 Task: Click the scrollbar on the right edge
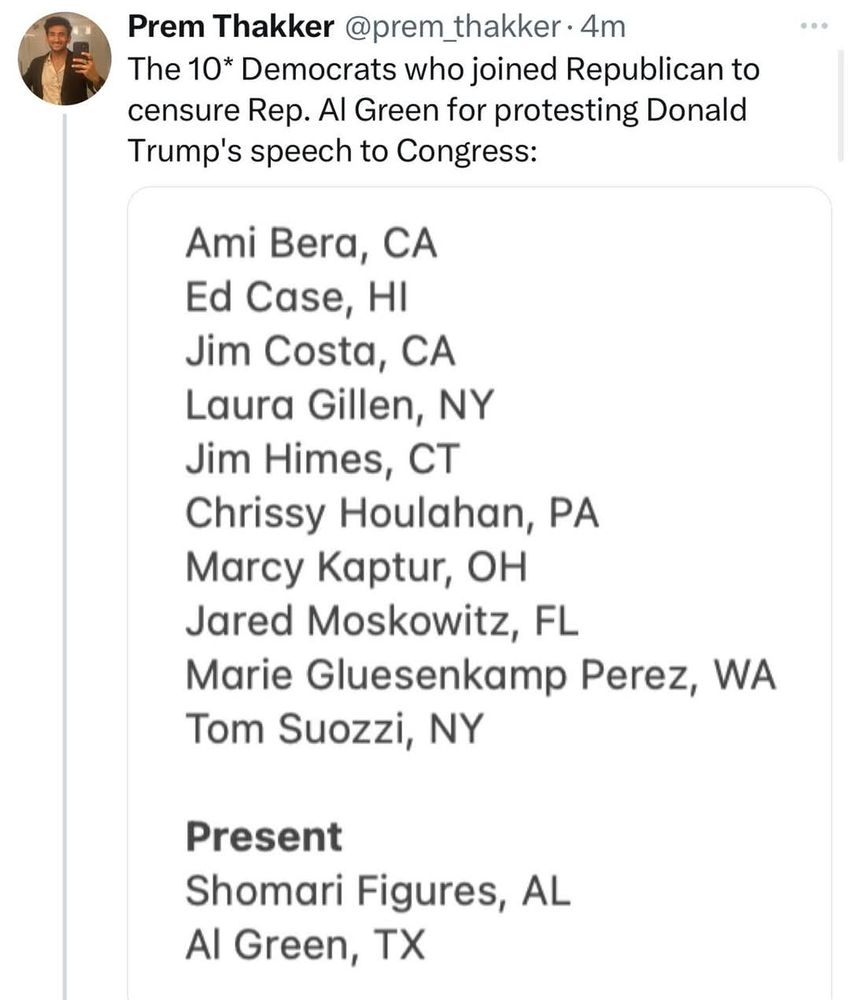point(840,105)
